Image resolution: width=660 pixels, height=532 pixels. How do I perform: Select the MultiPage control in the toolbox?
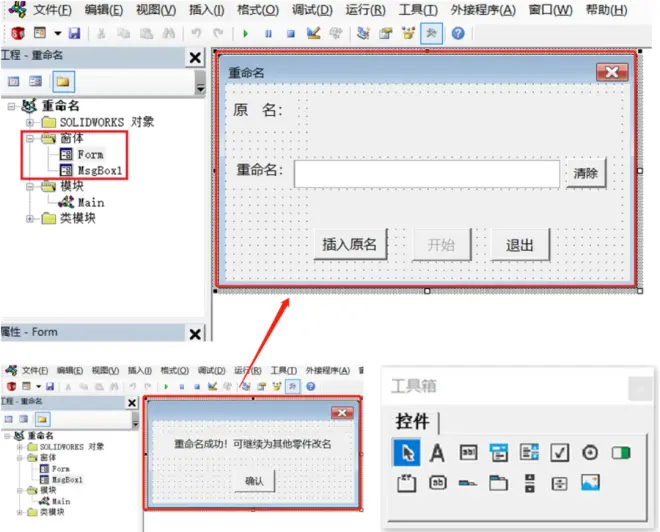click(498, 483)
